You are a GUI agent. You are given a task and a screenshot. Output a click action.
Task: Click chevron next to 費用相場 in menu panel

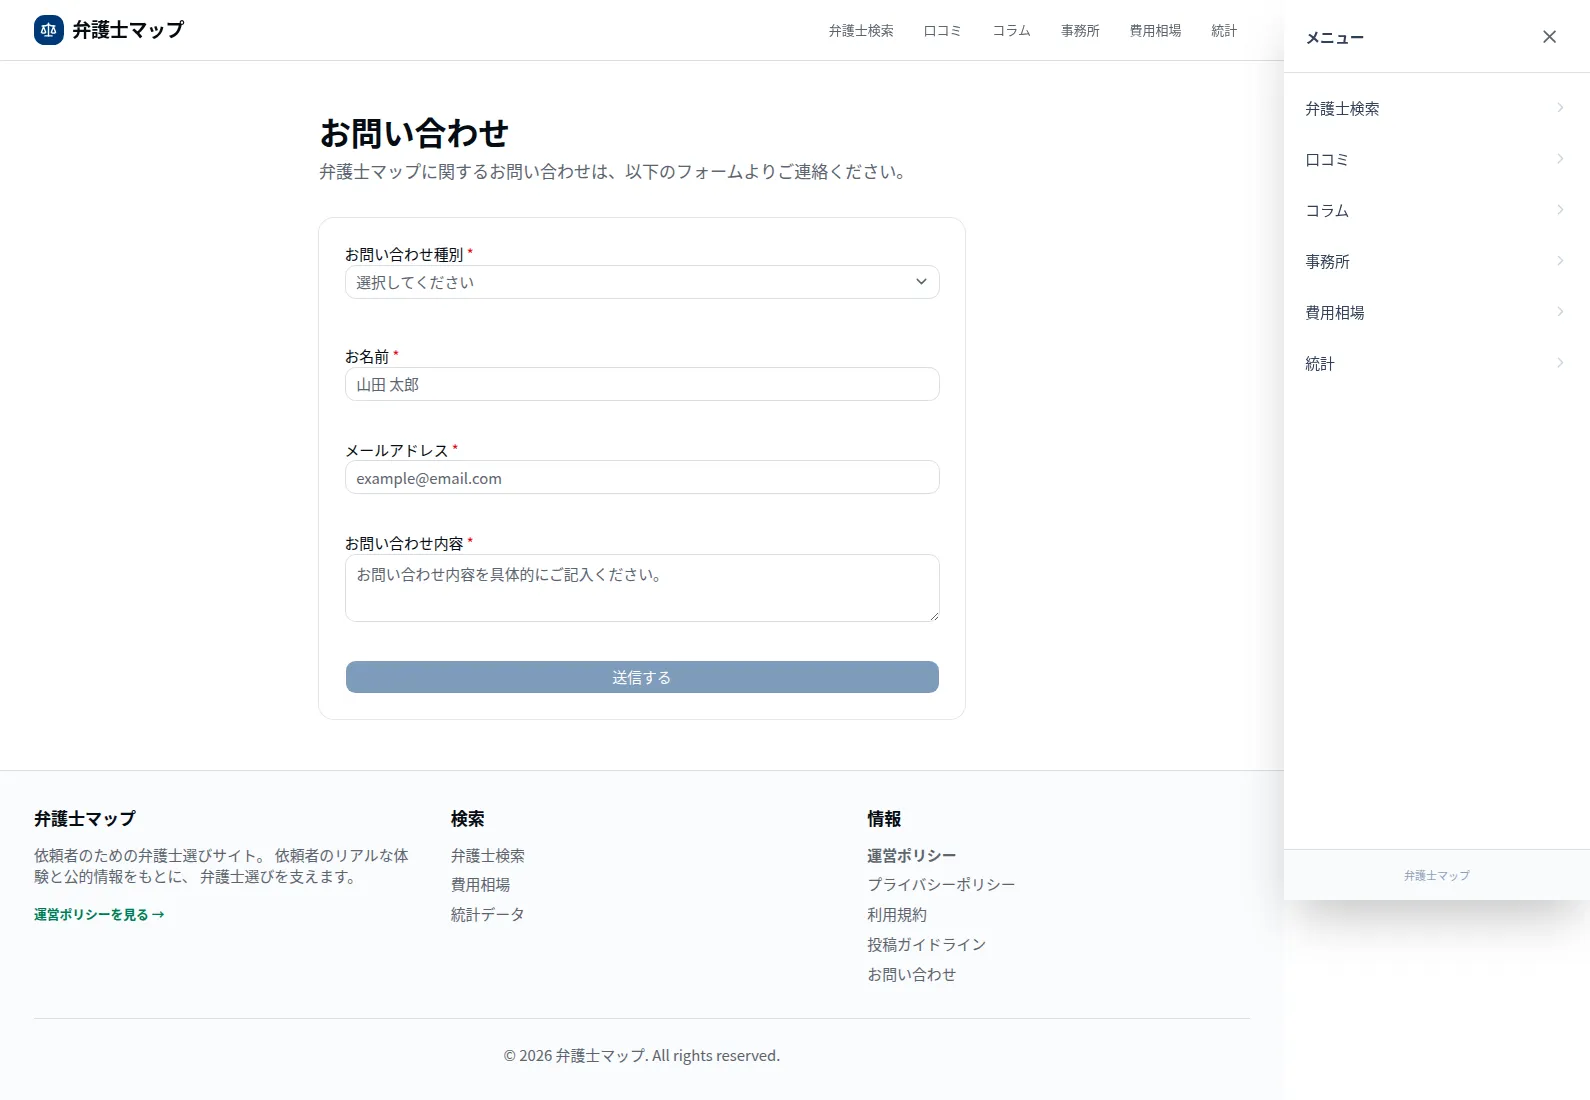[x=1560, y=312]
